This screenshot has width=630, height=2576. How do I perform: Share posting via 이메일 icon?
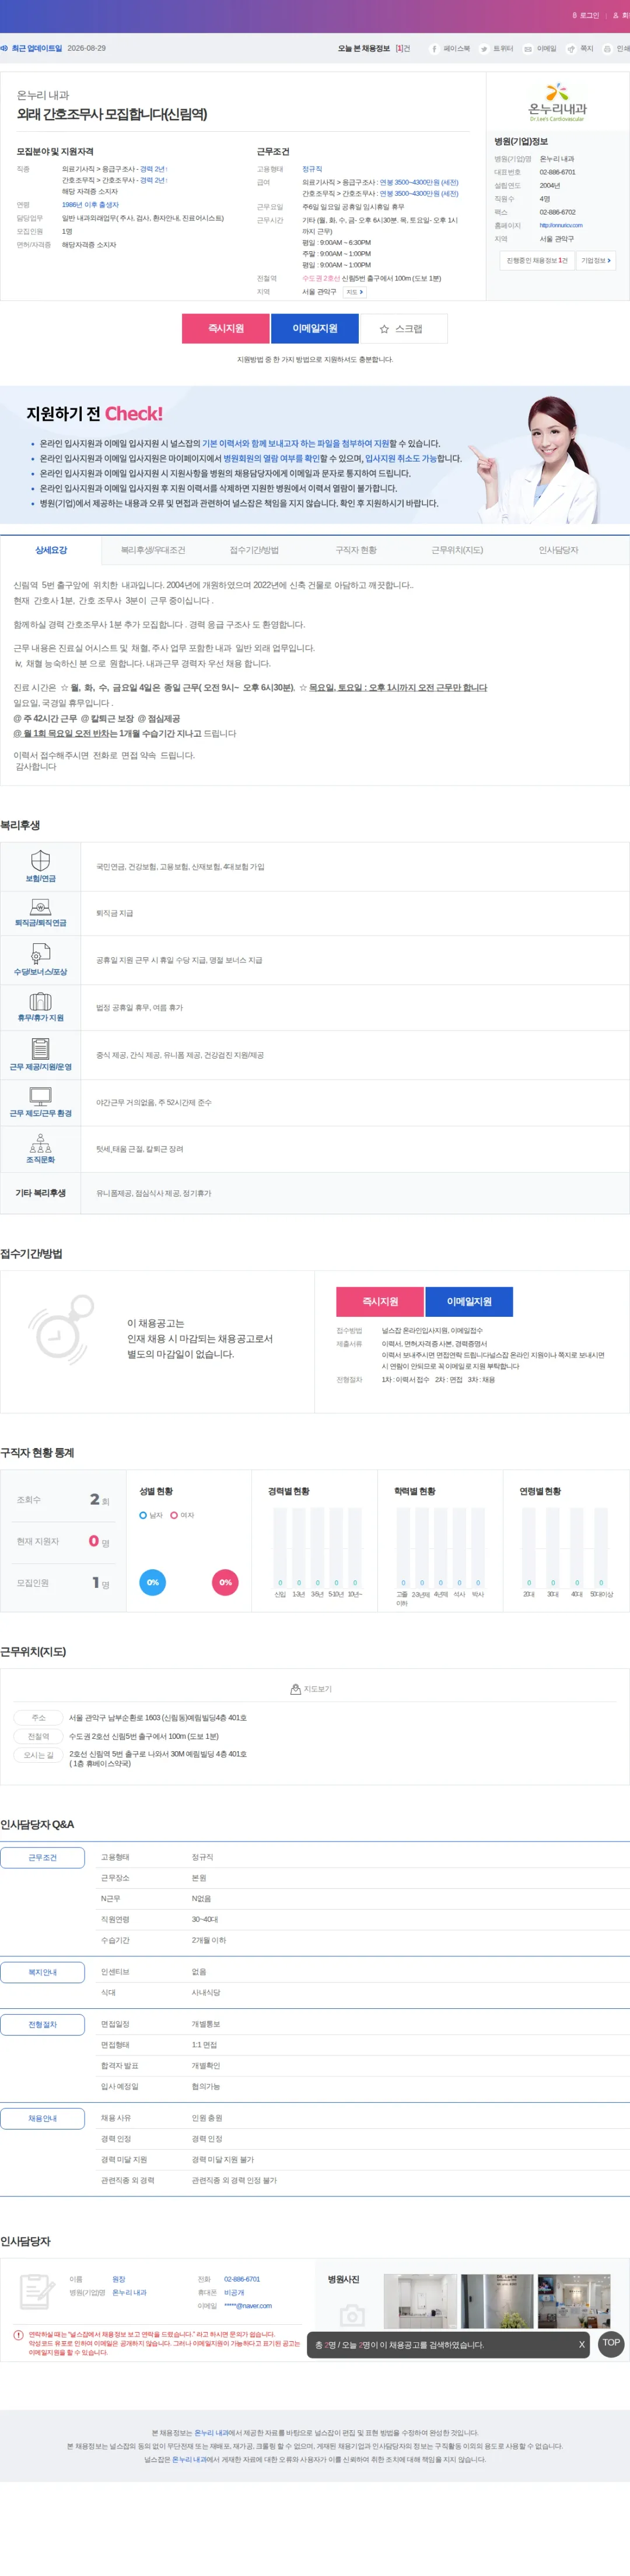[528, 48]
